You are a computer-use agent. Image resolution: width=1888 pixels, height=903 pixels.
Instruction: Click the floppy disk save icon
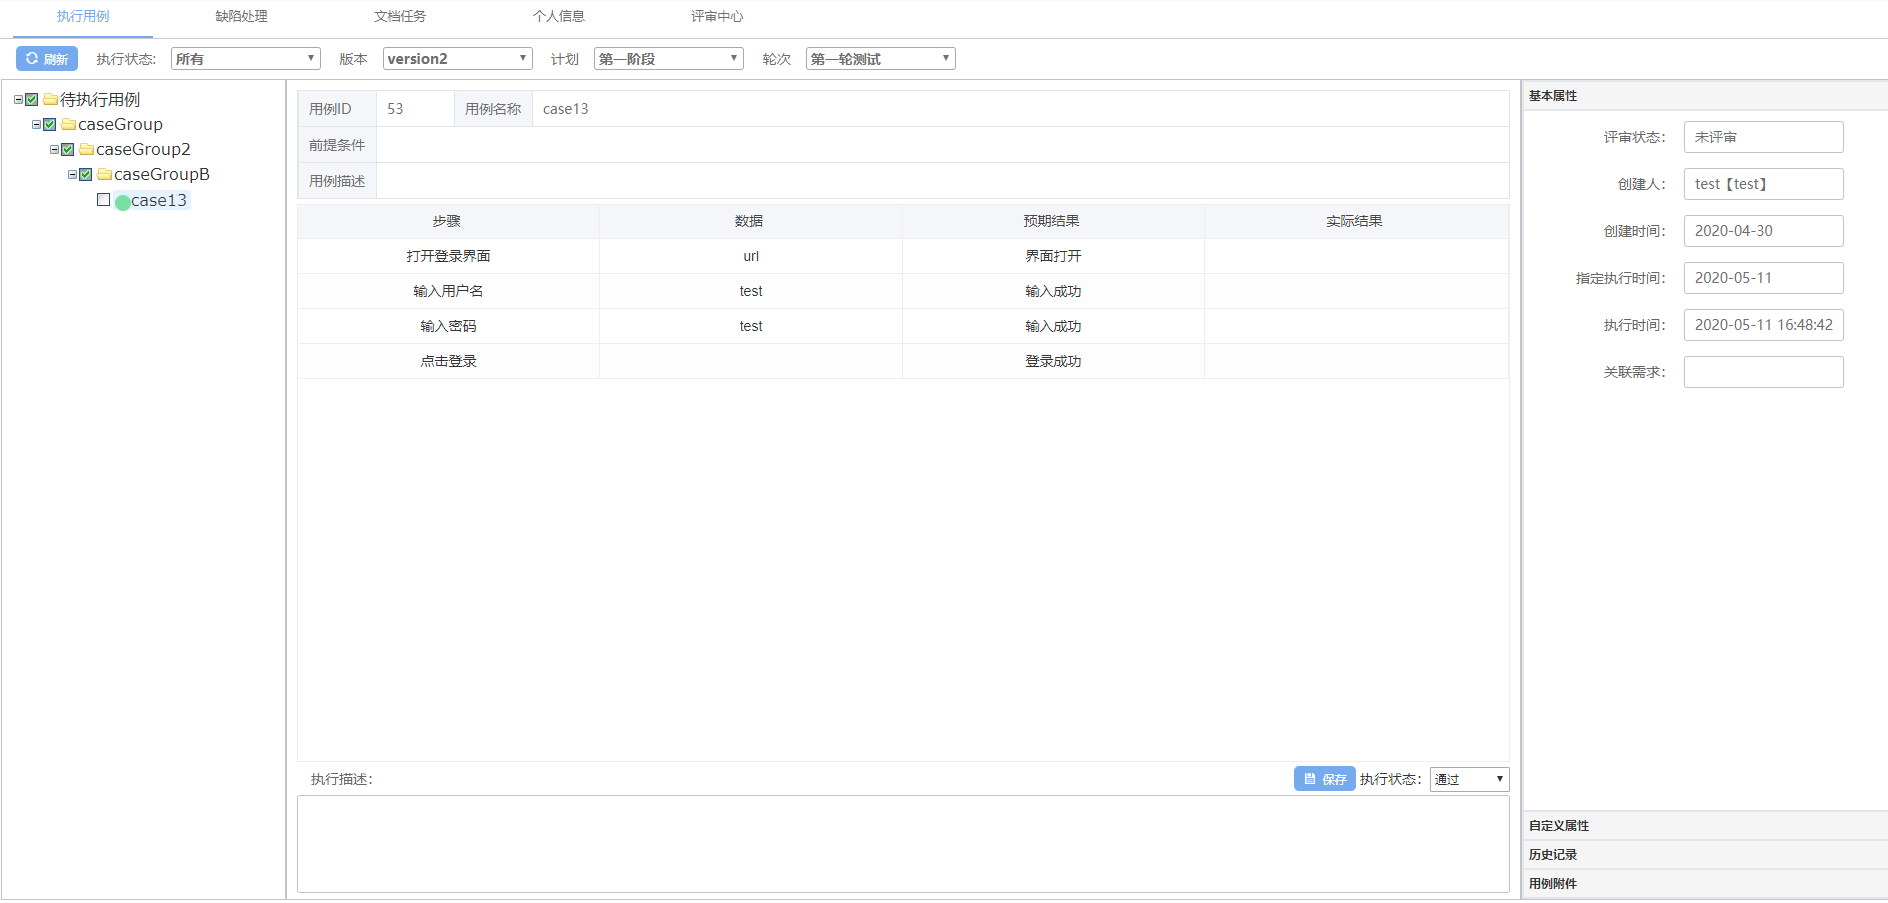click(x=1308, y=779)
